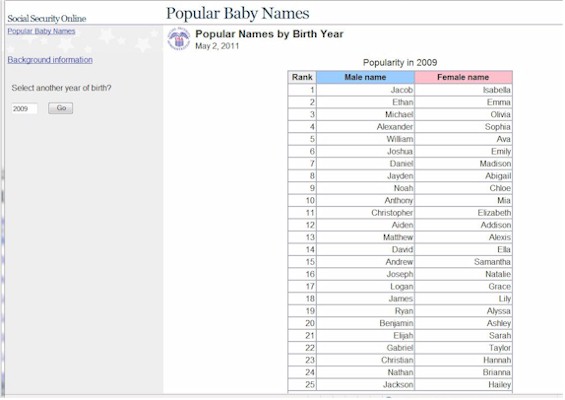Select the male name Jackson
Image resolution: width=565 pixels, height=400 pixels.
pos(398,384)
